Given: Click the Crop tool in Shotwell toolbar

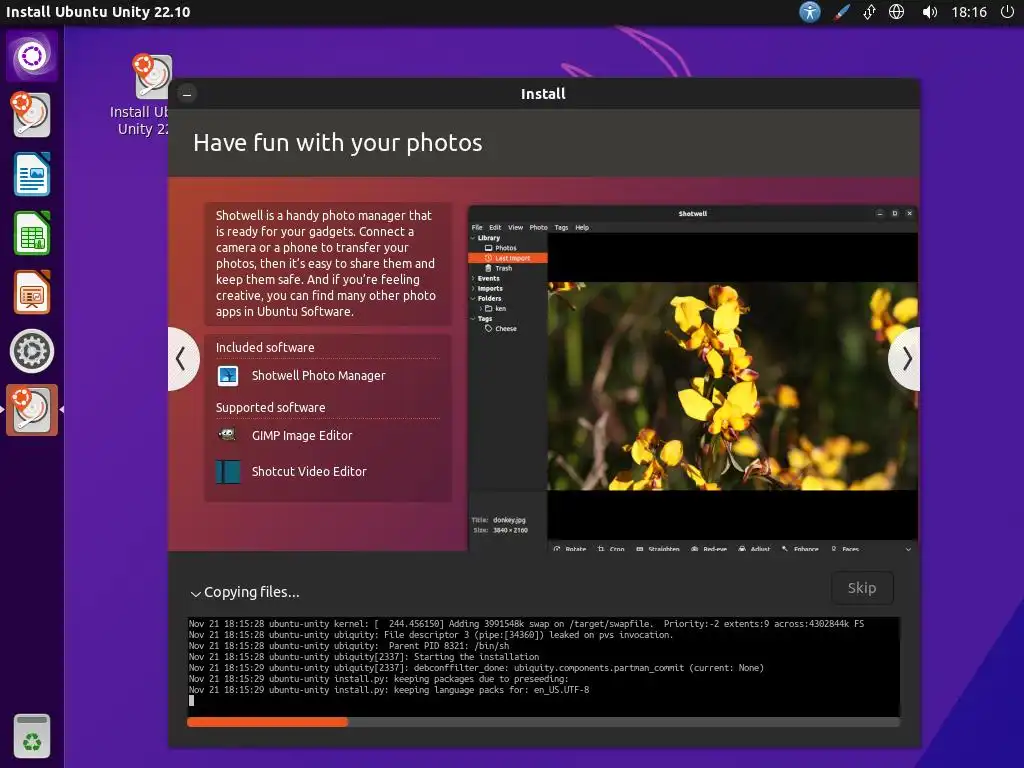Looking at the screenshot, I should 611,549.
